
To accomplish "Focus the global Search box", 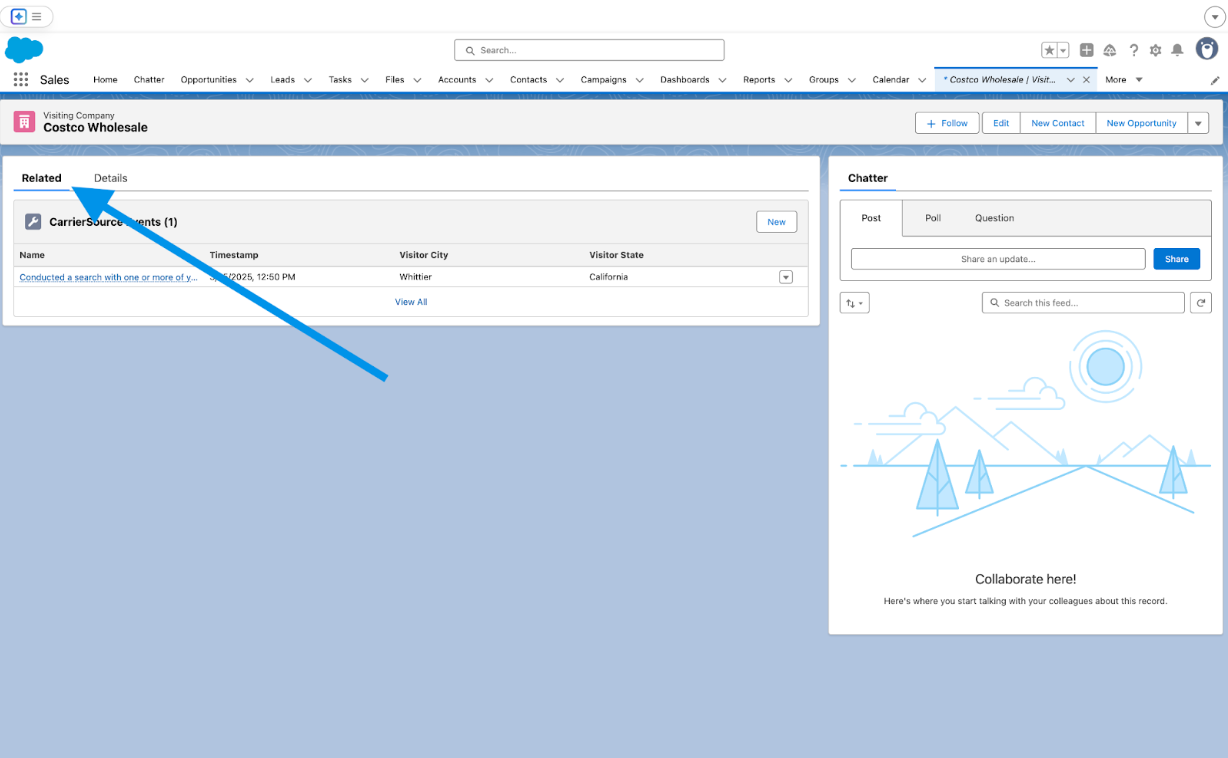I will click(589, 50).
